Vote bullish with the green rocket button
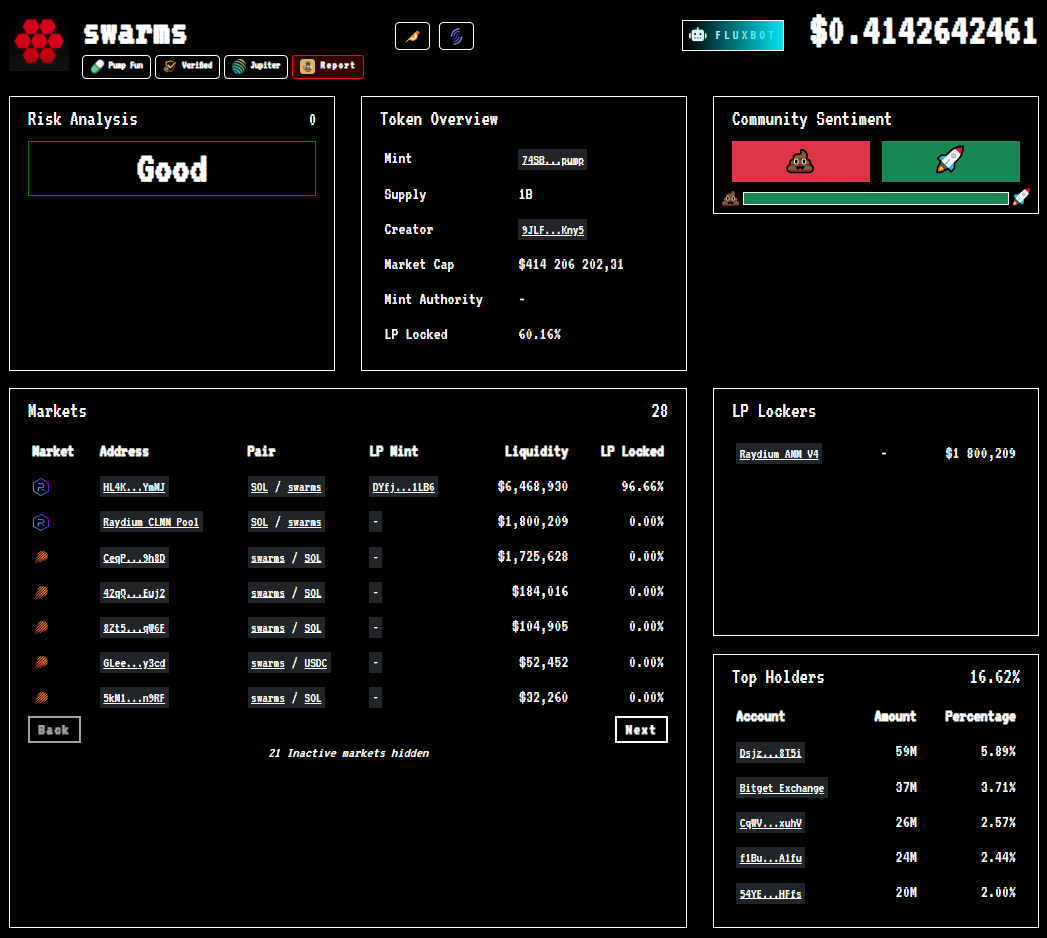 coord(951,162)
